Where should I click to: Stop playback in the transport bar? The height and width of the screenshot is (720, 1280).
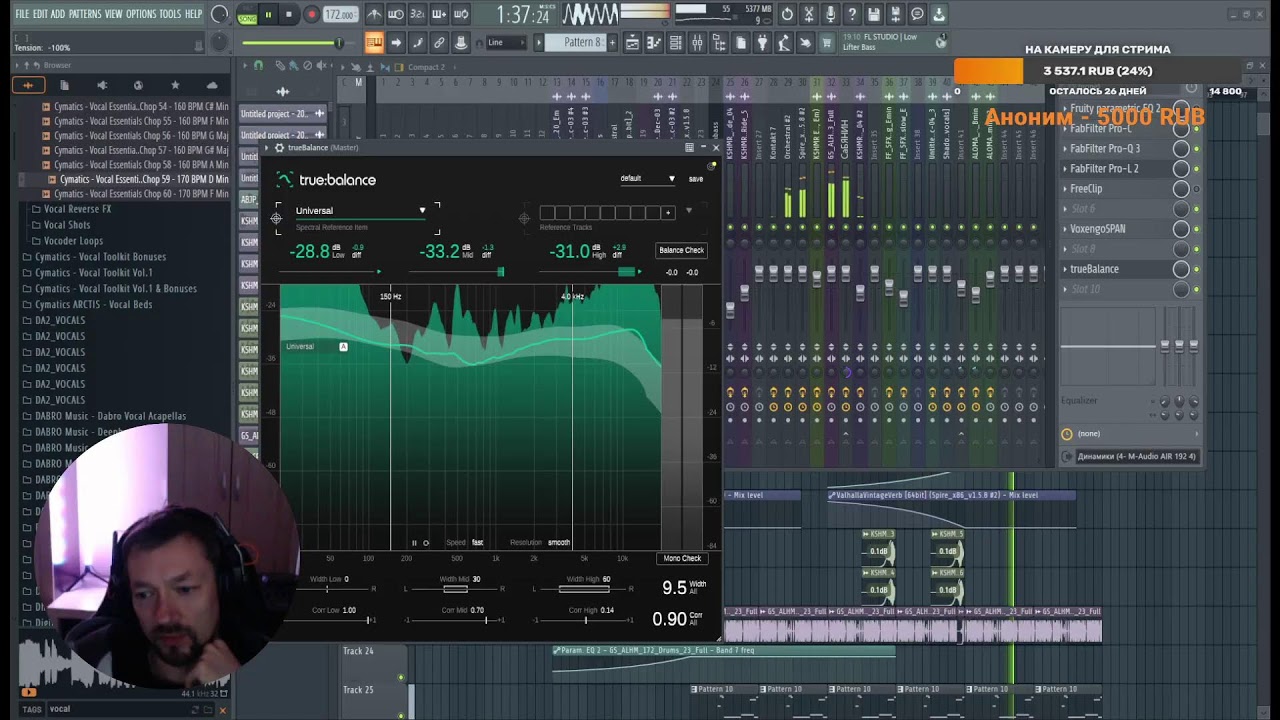289,15
